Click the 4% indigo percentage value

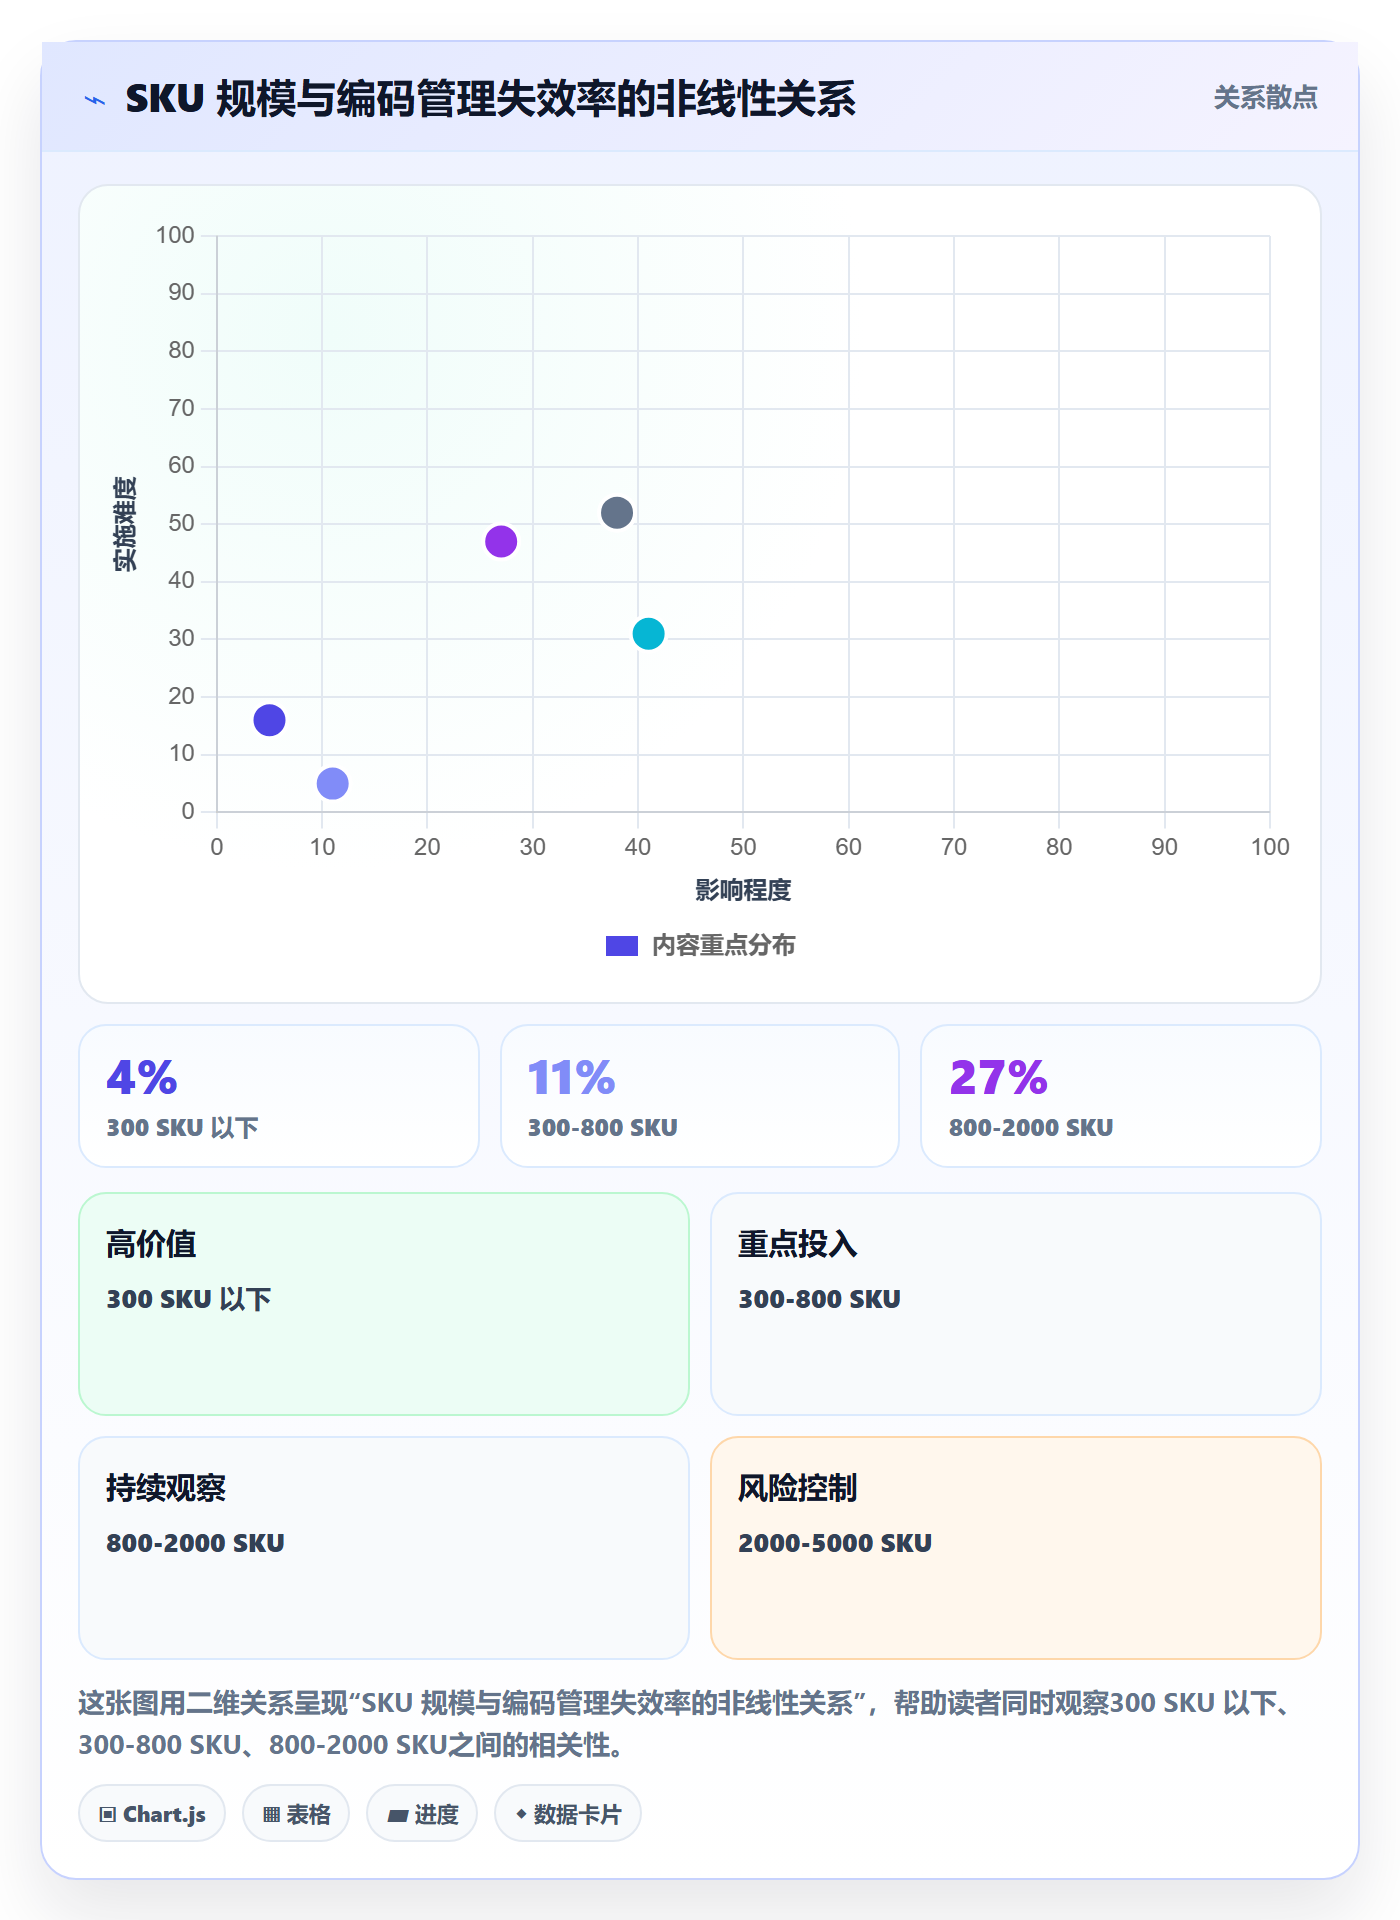pyautogui.click(x=142, y=1078)
